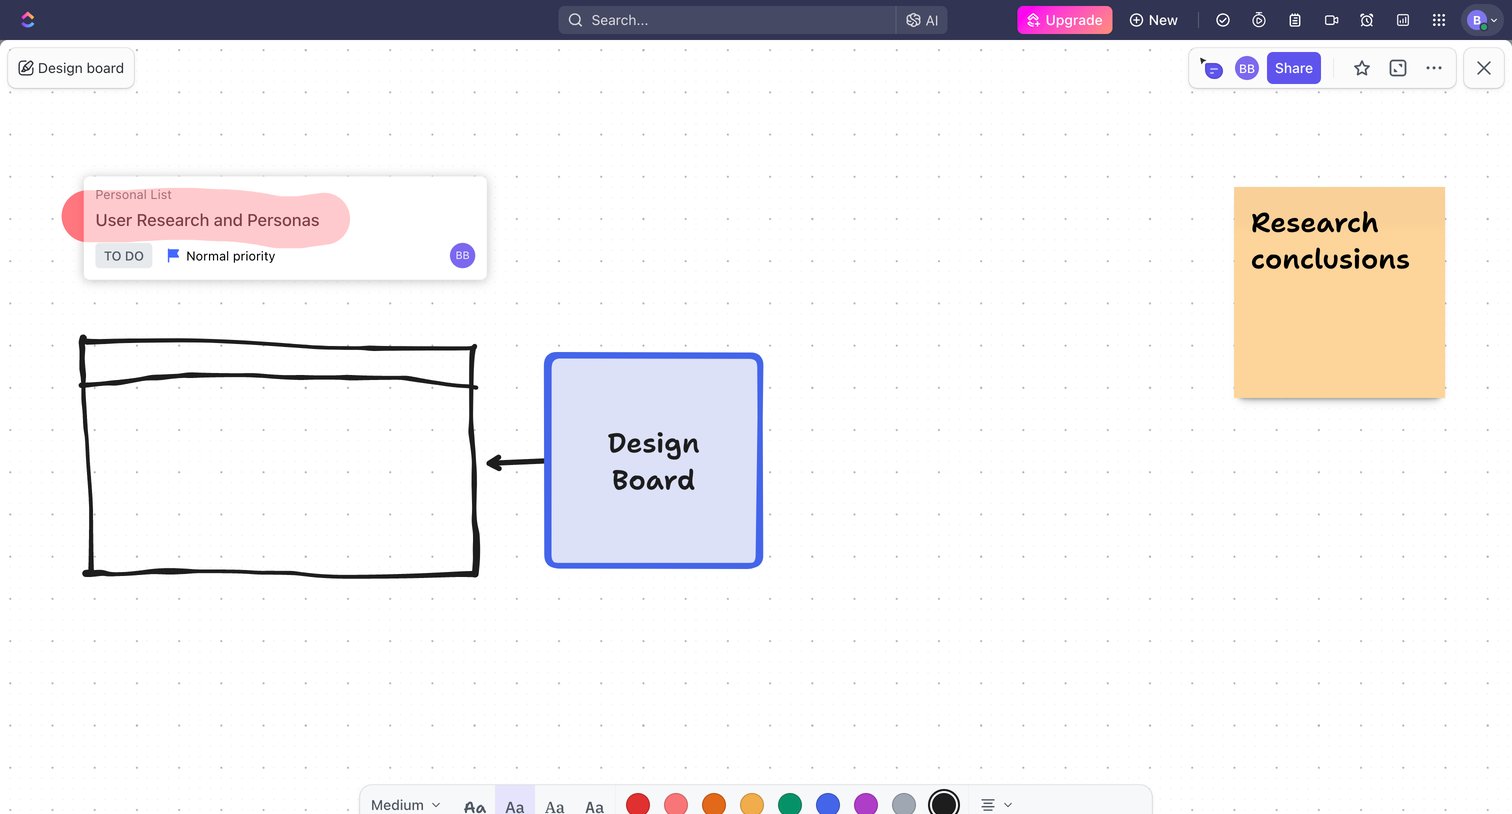Click the Search field

tap(727, 20)
